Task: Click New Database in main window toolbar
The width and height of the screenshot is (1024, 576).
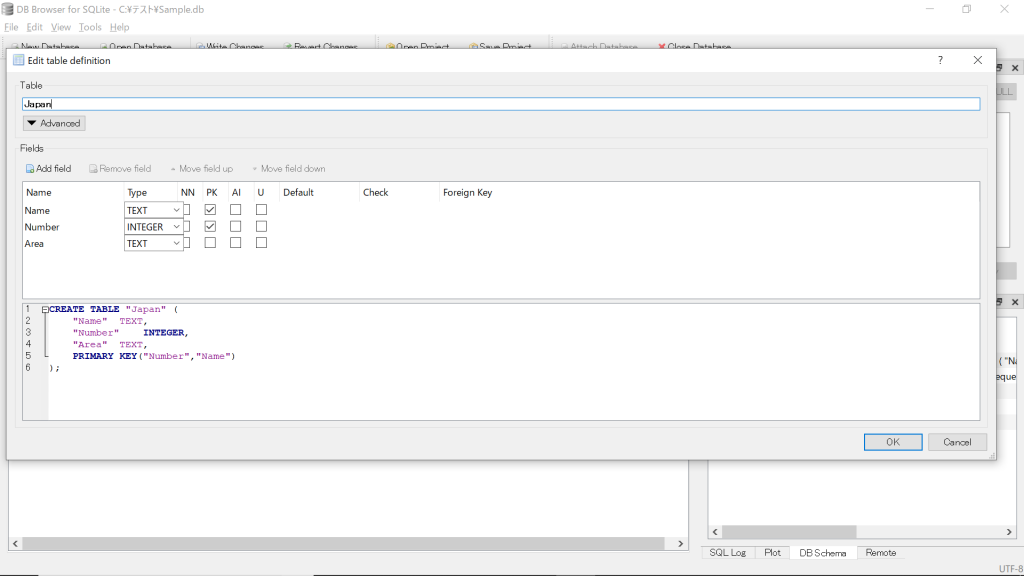Action: click(46, 46)
